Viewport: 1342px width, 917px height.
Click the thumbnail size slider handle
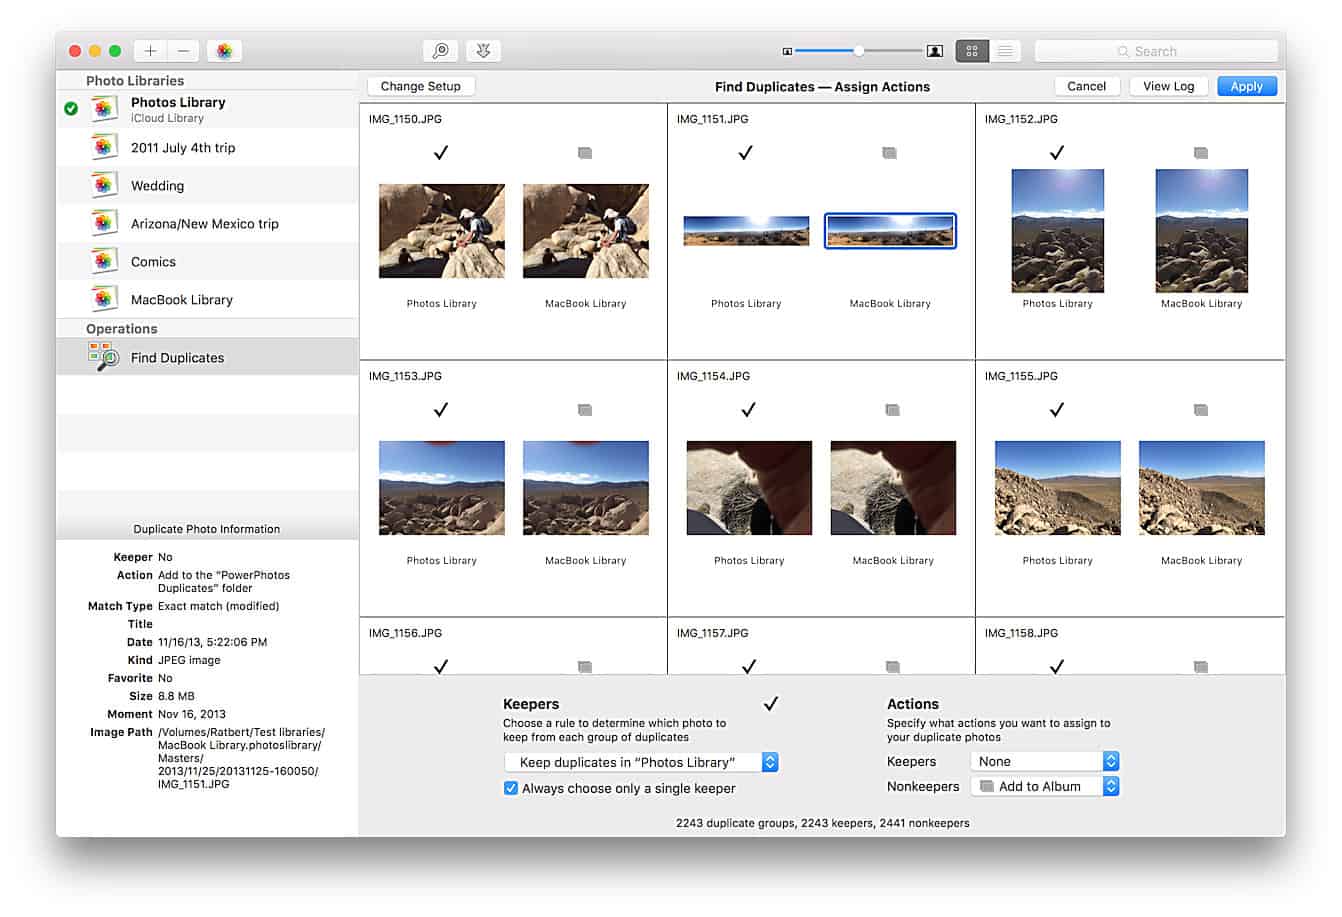tap(858, 51)
